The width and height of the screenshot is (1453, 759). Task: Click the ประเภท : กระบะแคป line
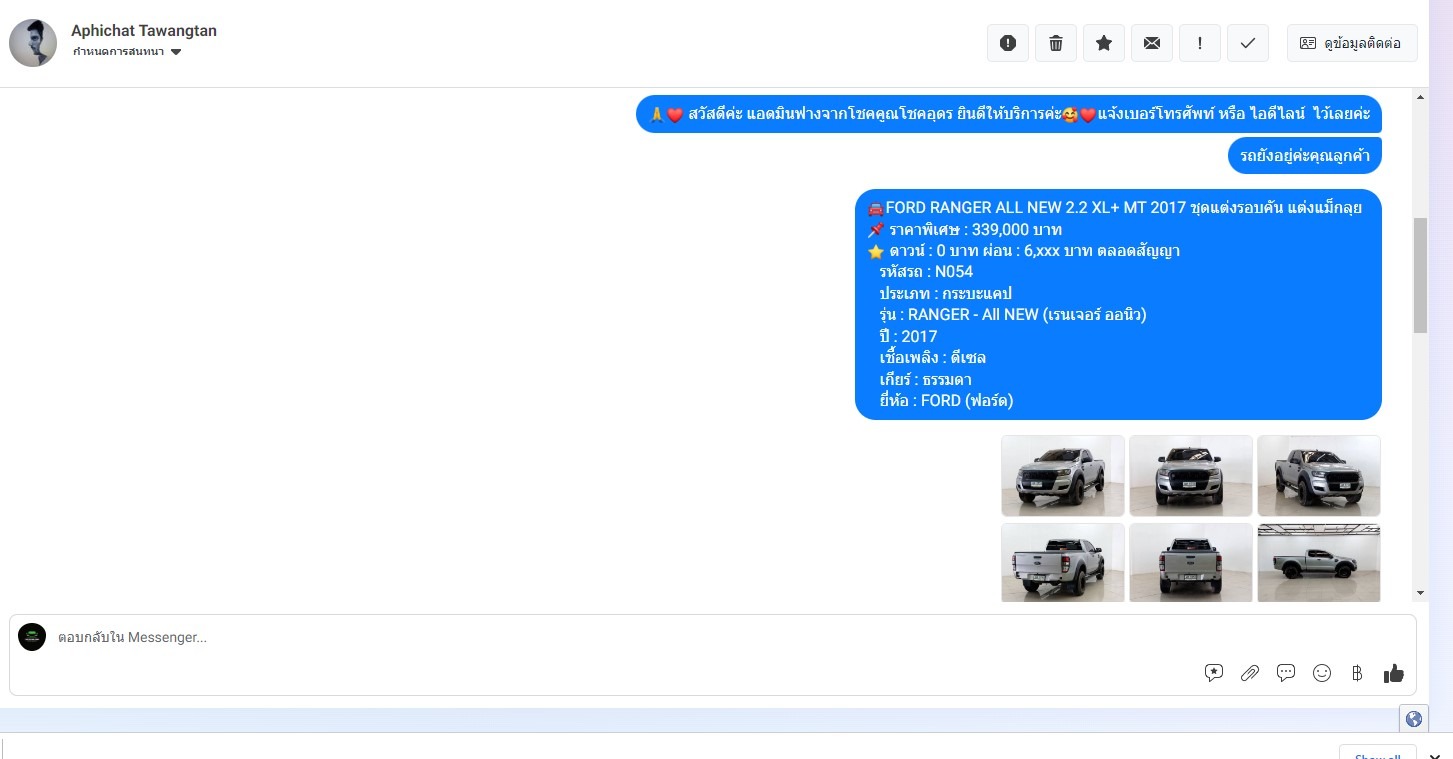click(946, 294)
